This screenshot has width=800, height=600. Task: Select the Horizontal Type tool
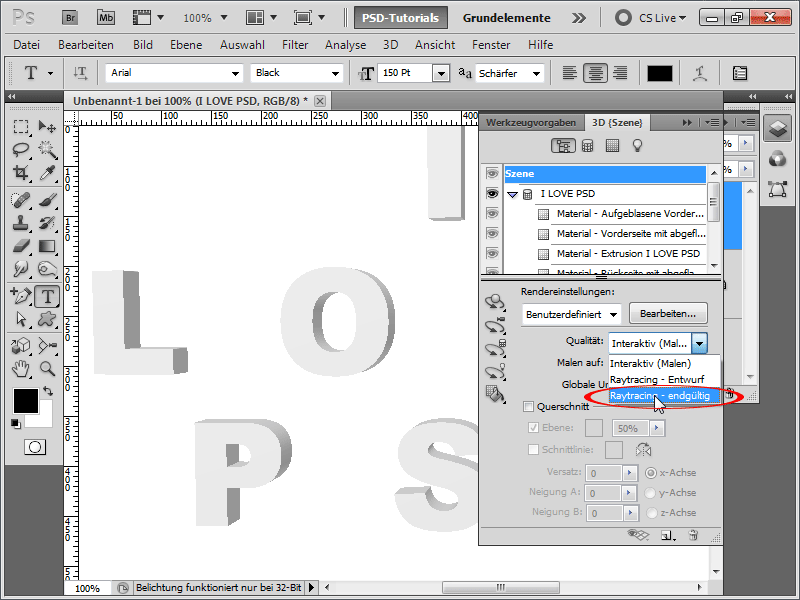point(47,296)
